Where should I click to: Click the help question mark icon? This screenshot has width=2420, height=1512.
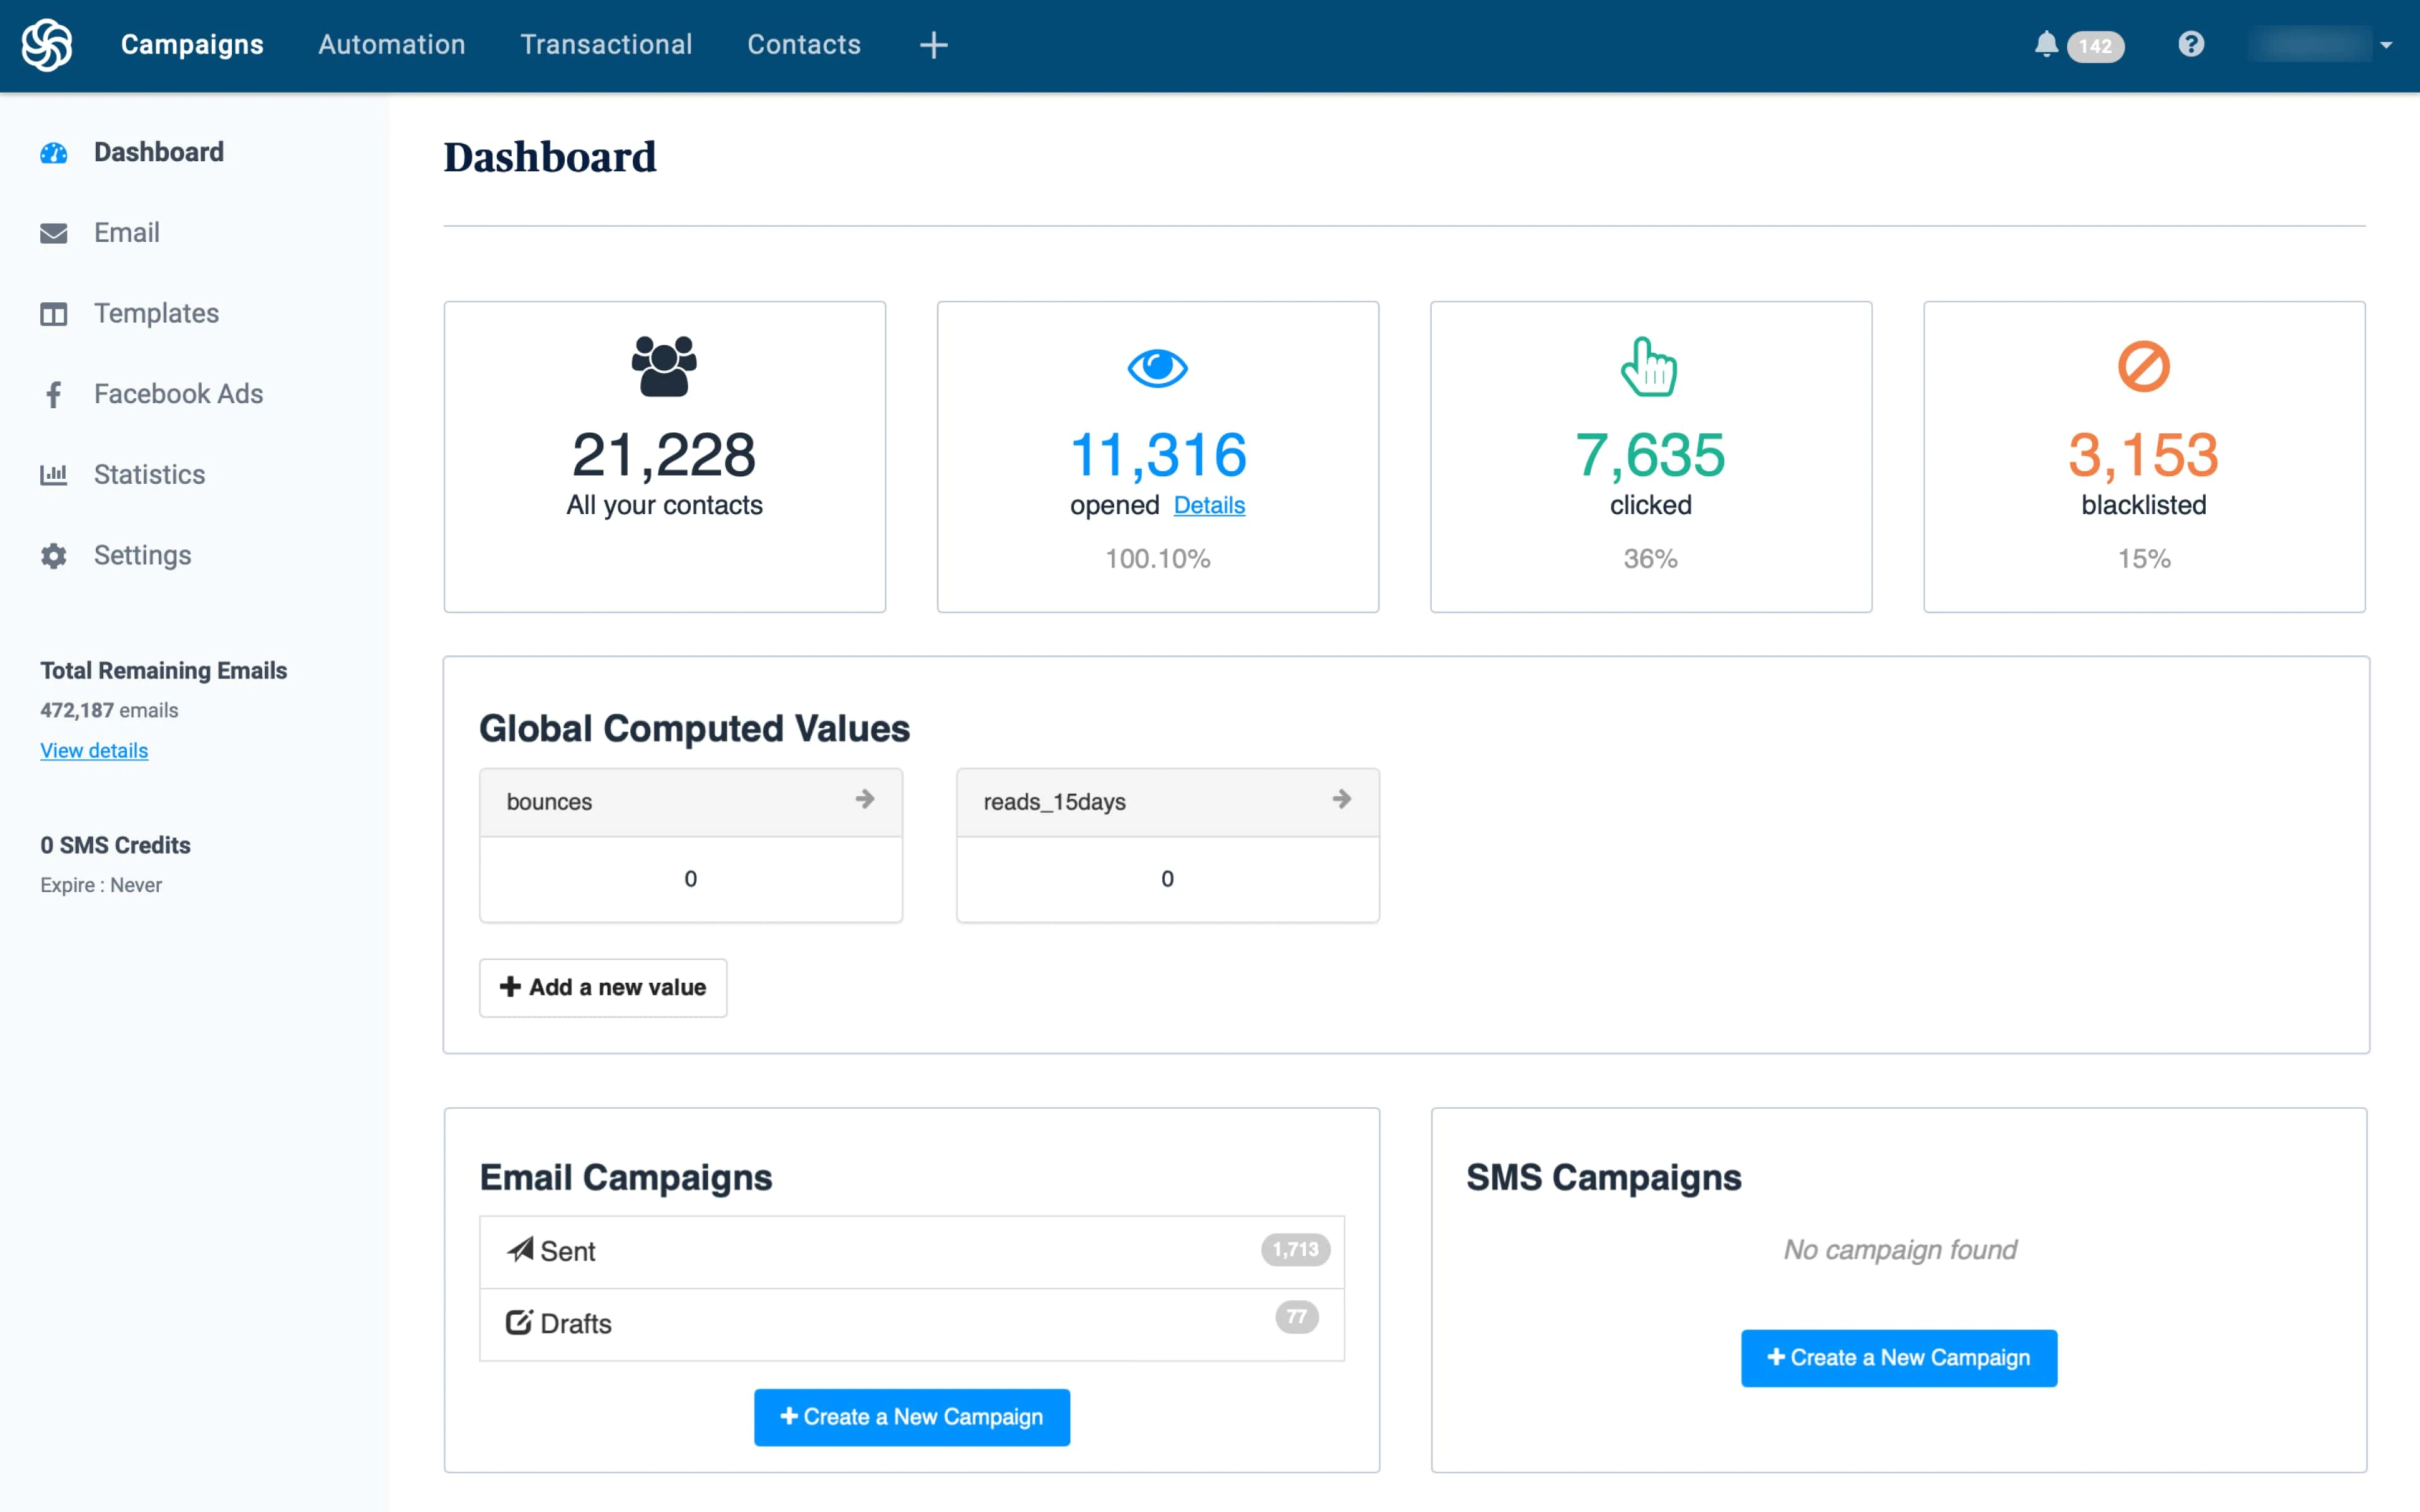[2190, 45]
